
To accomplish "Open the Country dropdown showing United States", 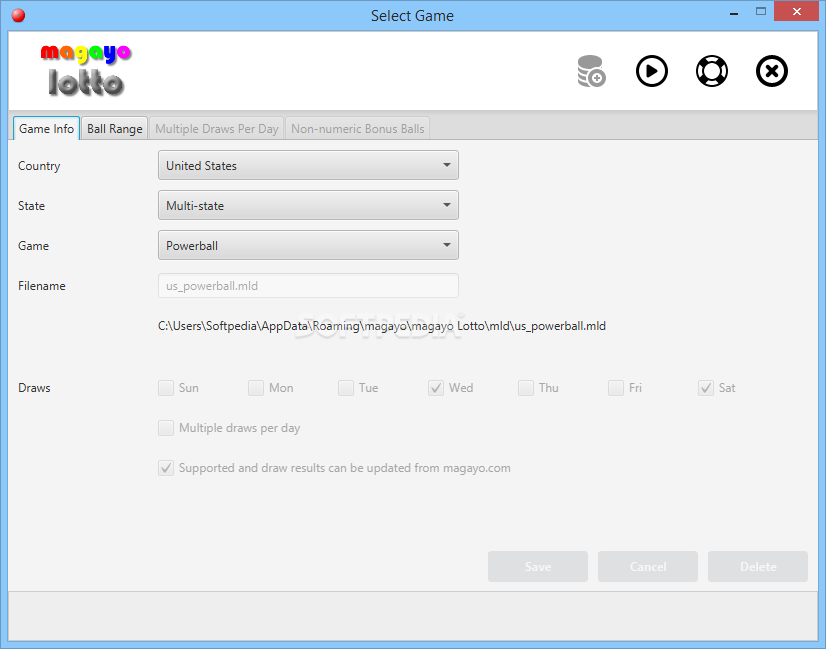I will (x=308, y=165).
